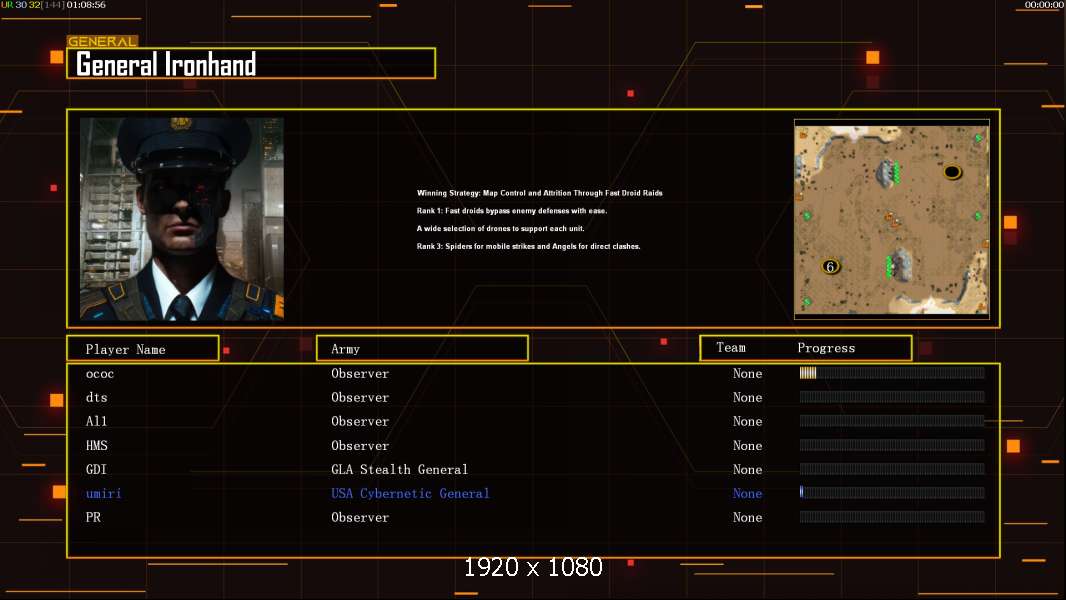The image size is (1066, 600).
Task: Click the desert minimap preview
Action: point(892,219)
